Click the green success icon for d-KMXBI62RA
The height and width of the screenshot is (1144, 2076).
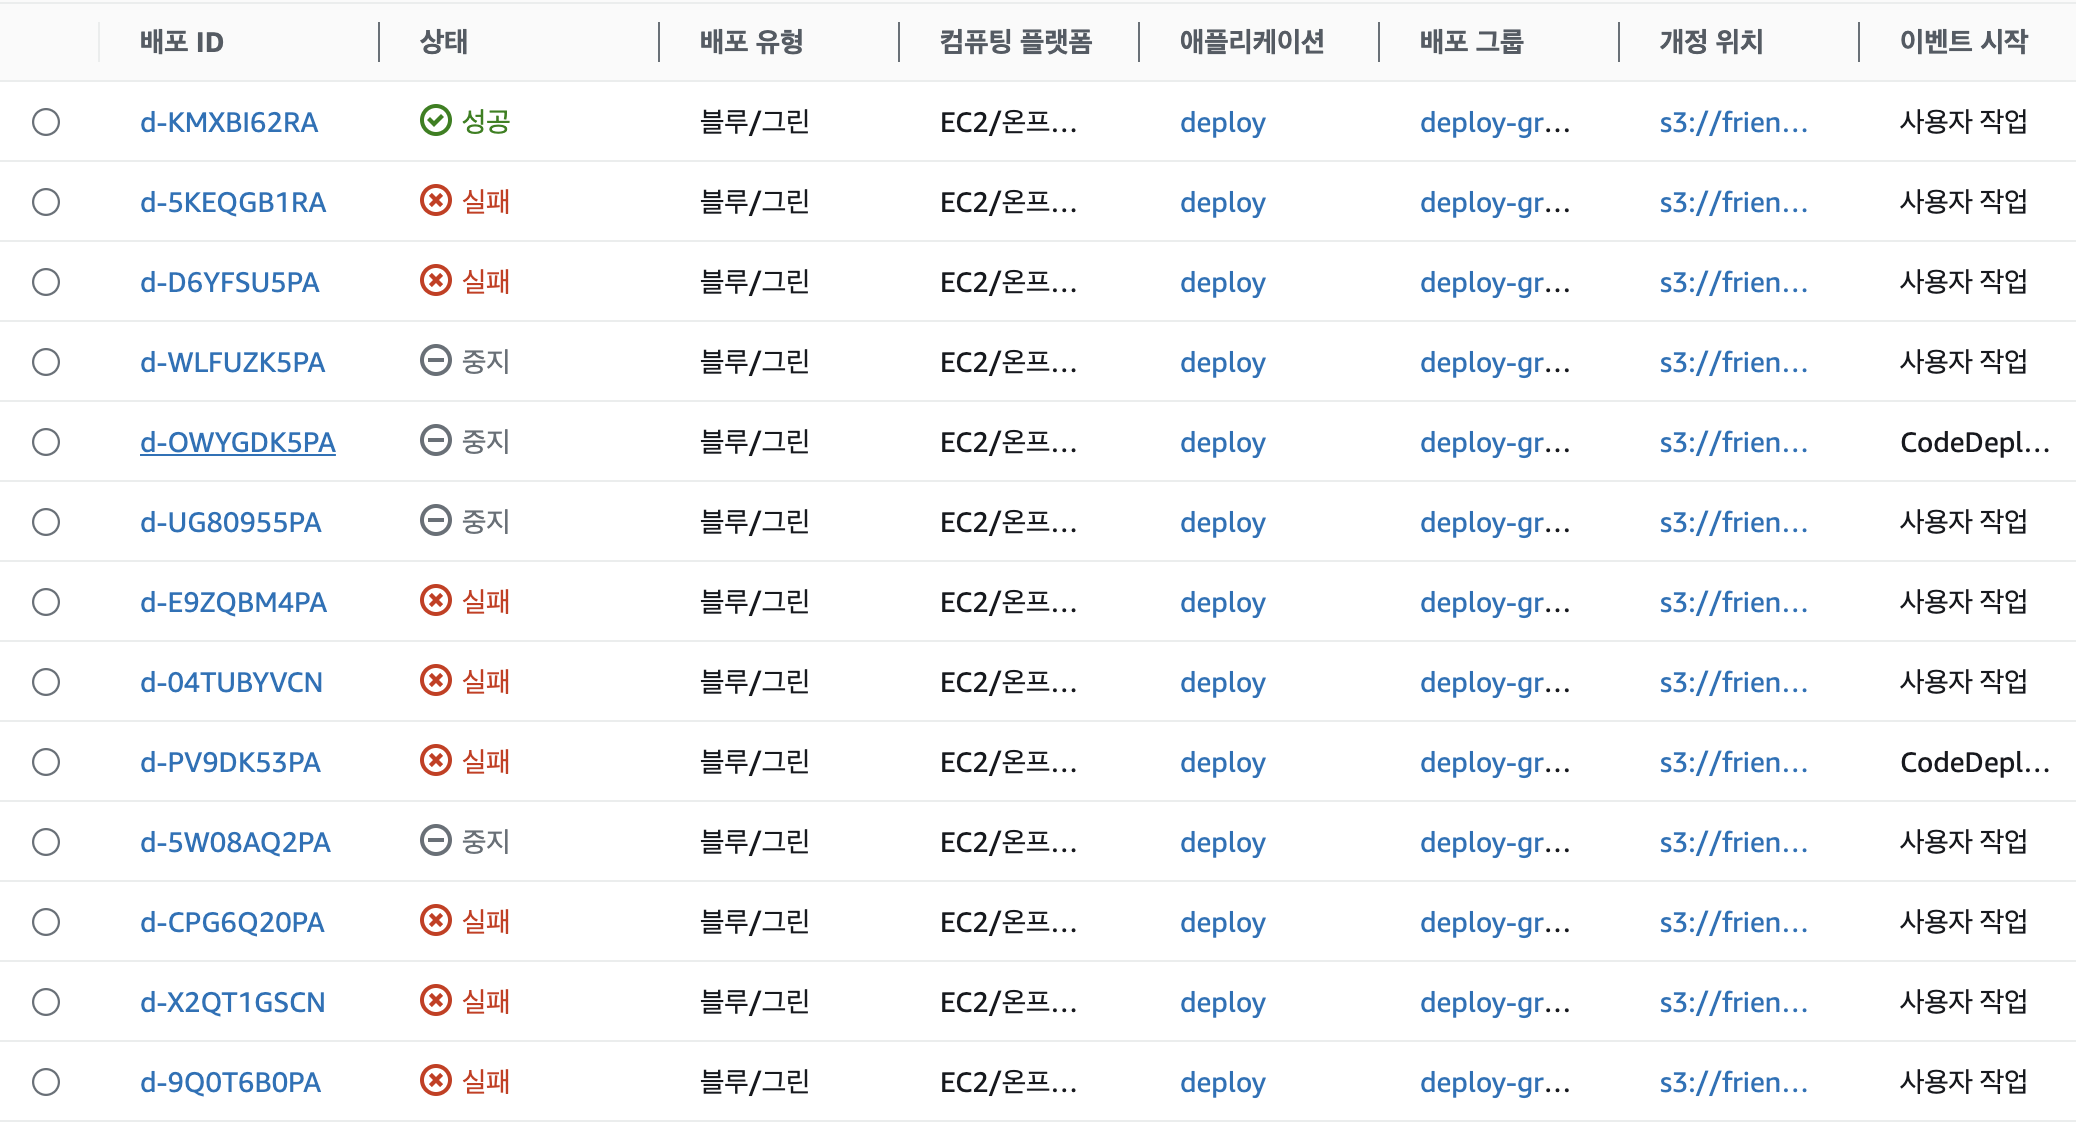[435, 121]
